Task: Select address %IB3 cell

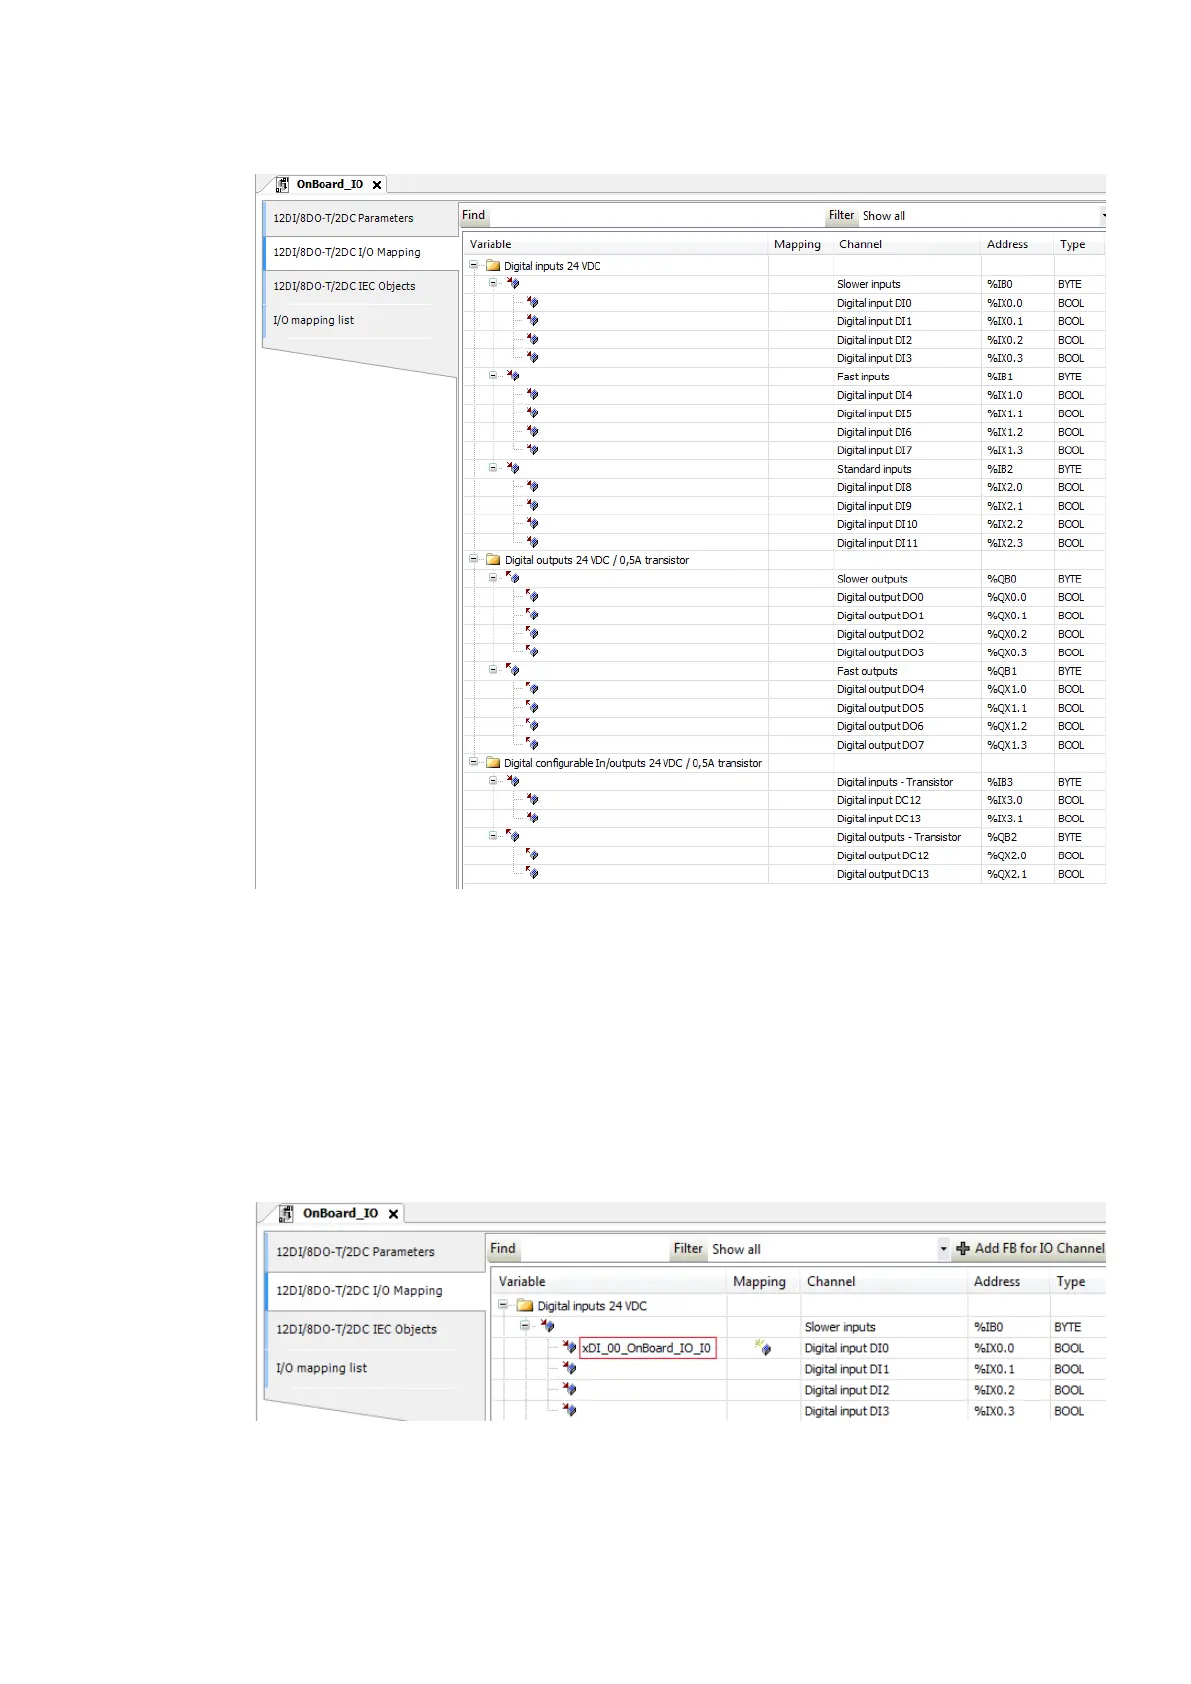Action: [x=1000, y=782]
